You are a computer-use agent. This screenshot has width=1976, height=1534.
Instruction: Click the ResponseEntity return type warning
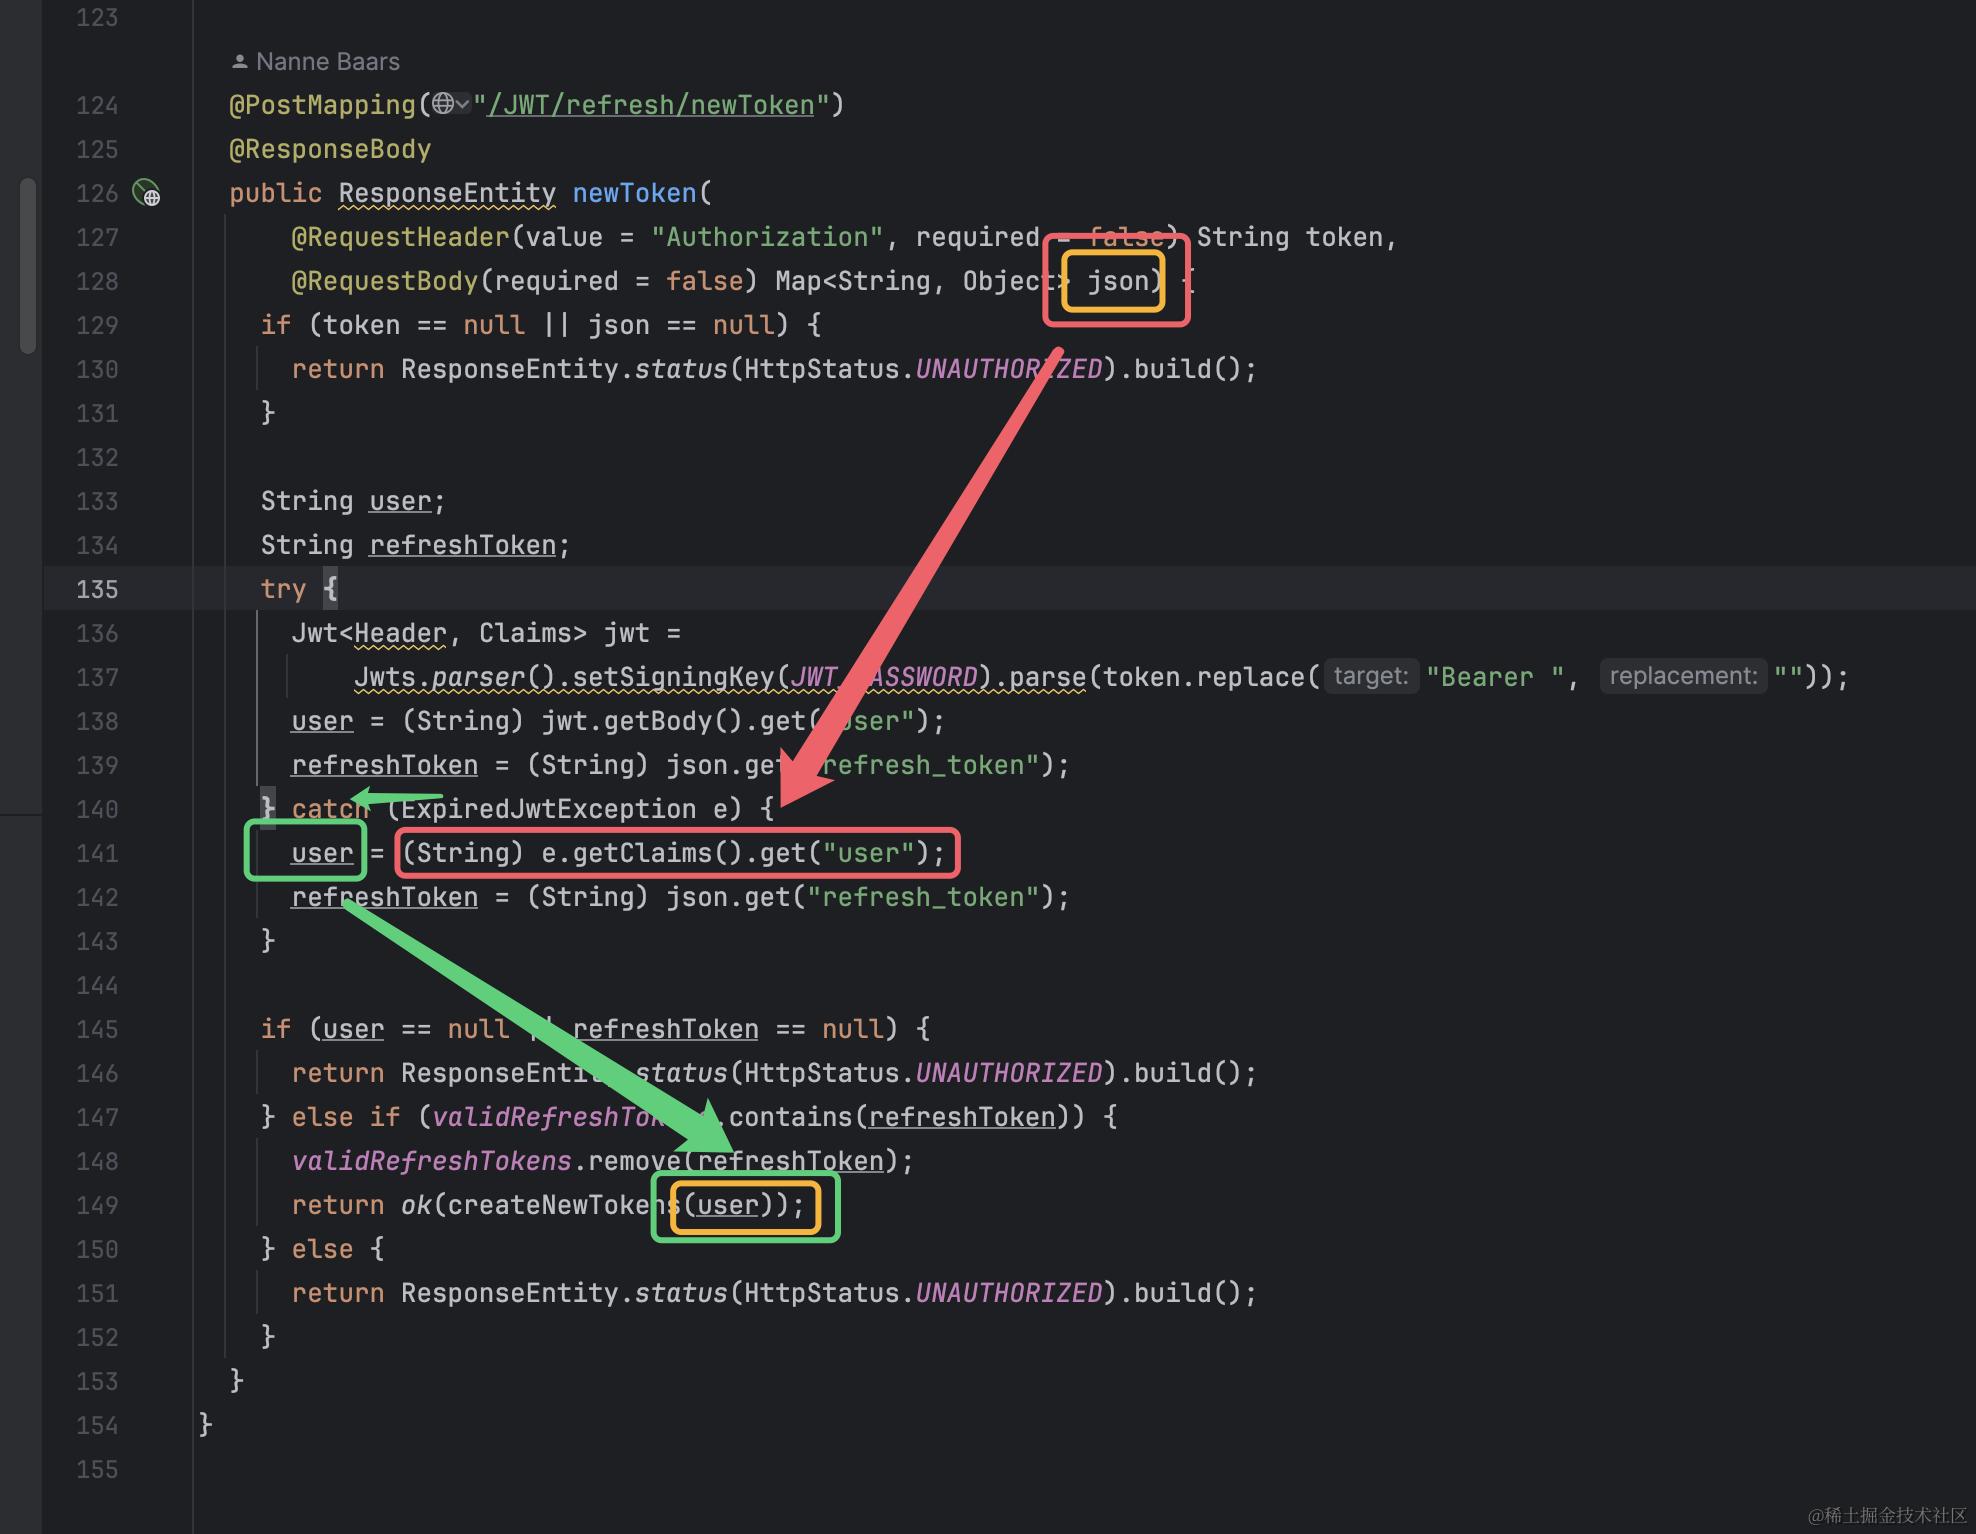[446, 193]
